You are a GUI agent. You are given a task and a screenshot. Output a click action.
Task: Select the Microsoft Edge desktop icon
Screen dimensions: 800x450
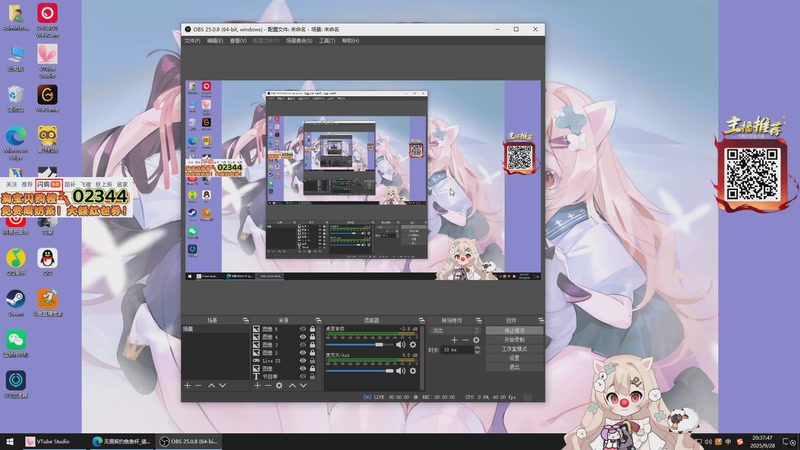pos(16,142)
